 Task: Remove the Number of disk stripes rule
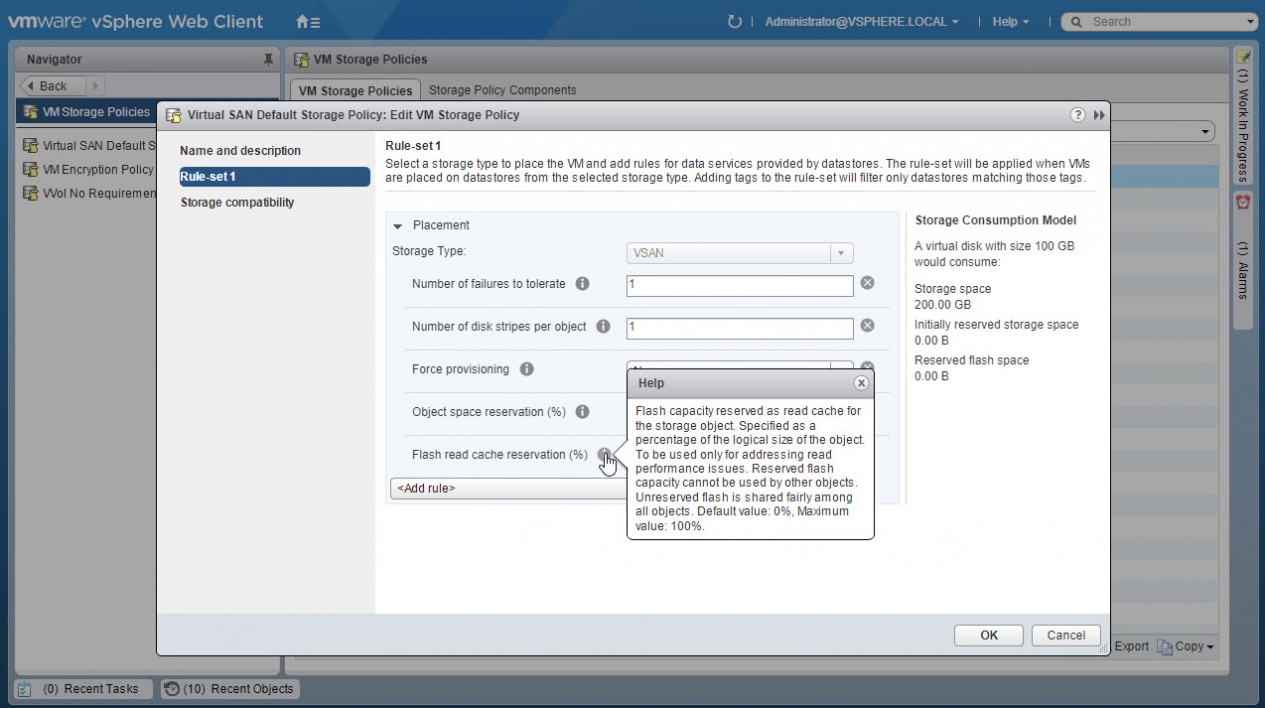pos(868,326)
